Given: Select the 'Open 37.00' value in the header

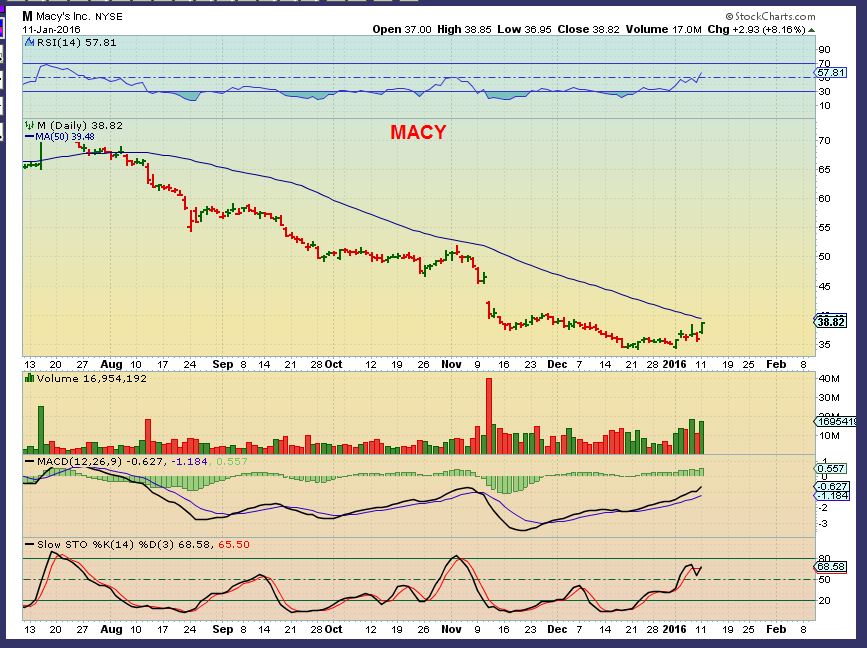Looking at the screenshot, I should click(401, 29).
